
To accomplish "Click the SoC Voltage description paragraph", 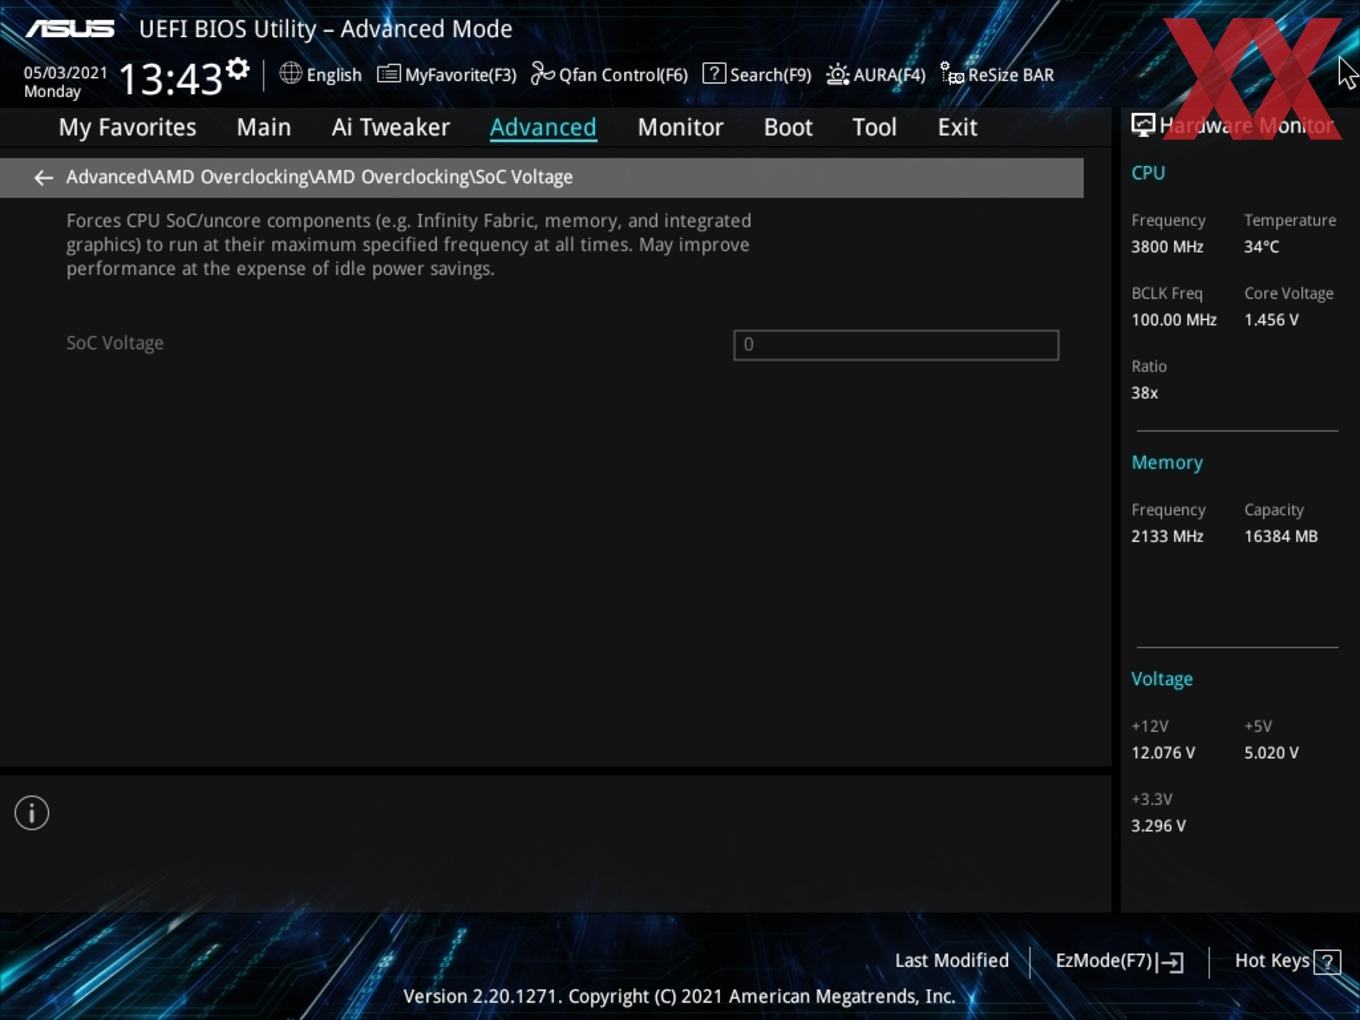I will (x=409, y=245).
